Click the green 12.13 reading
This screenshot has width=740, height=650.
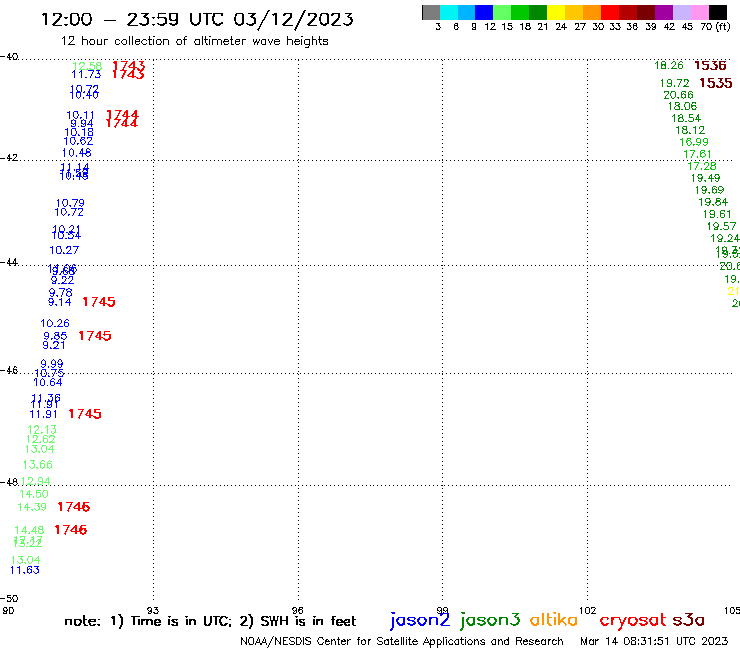42,430
